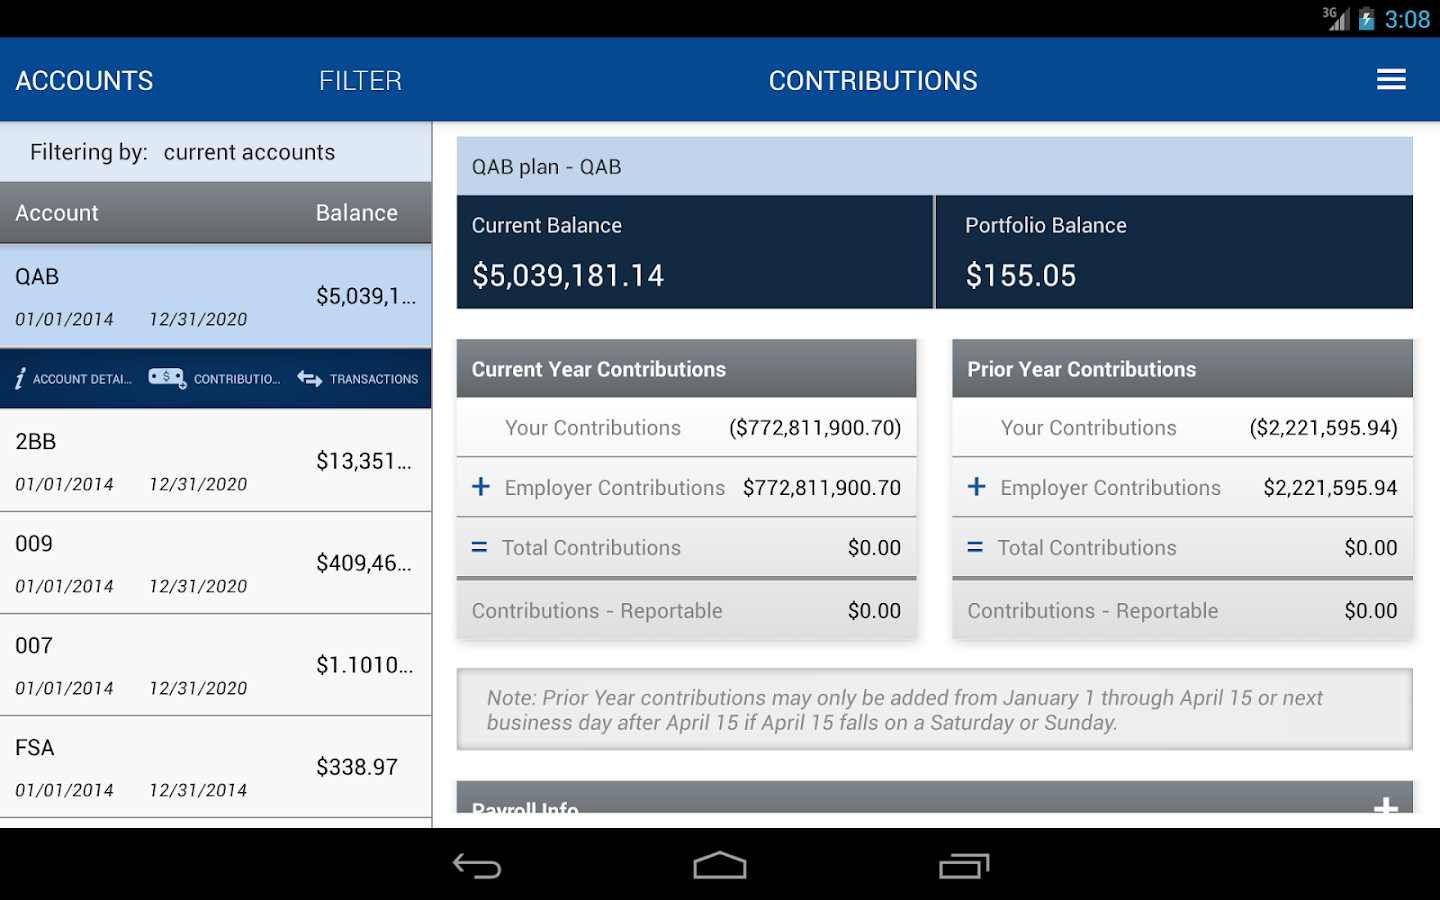Switch to the Accounts tab

(x=85, y=81)
